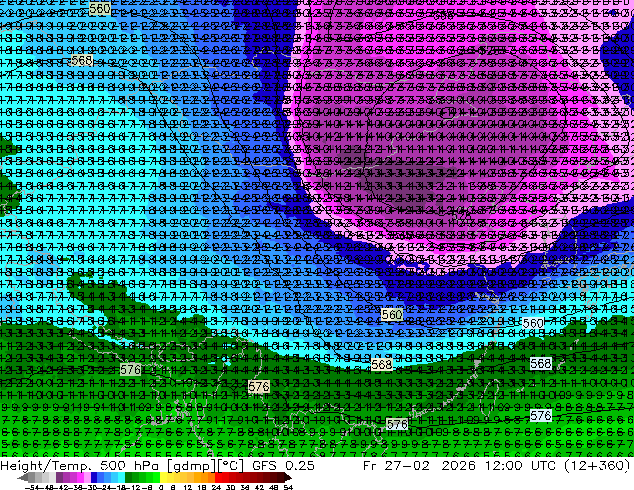Click the white 576 contour label at lower right

541,415
